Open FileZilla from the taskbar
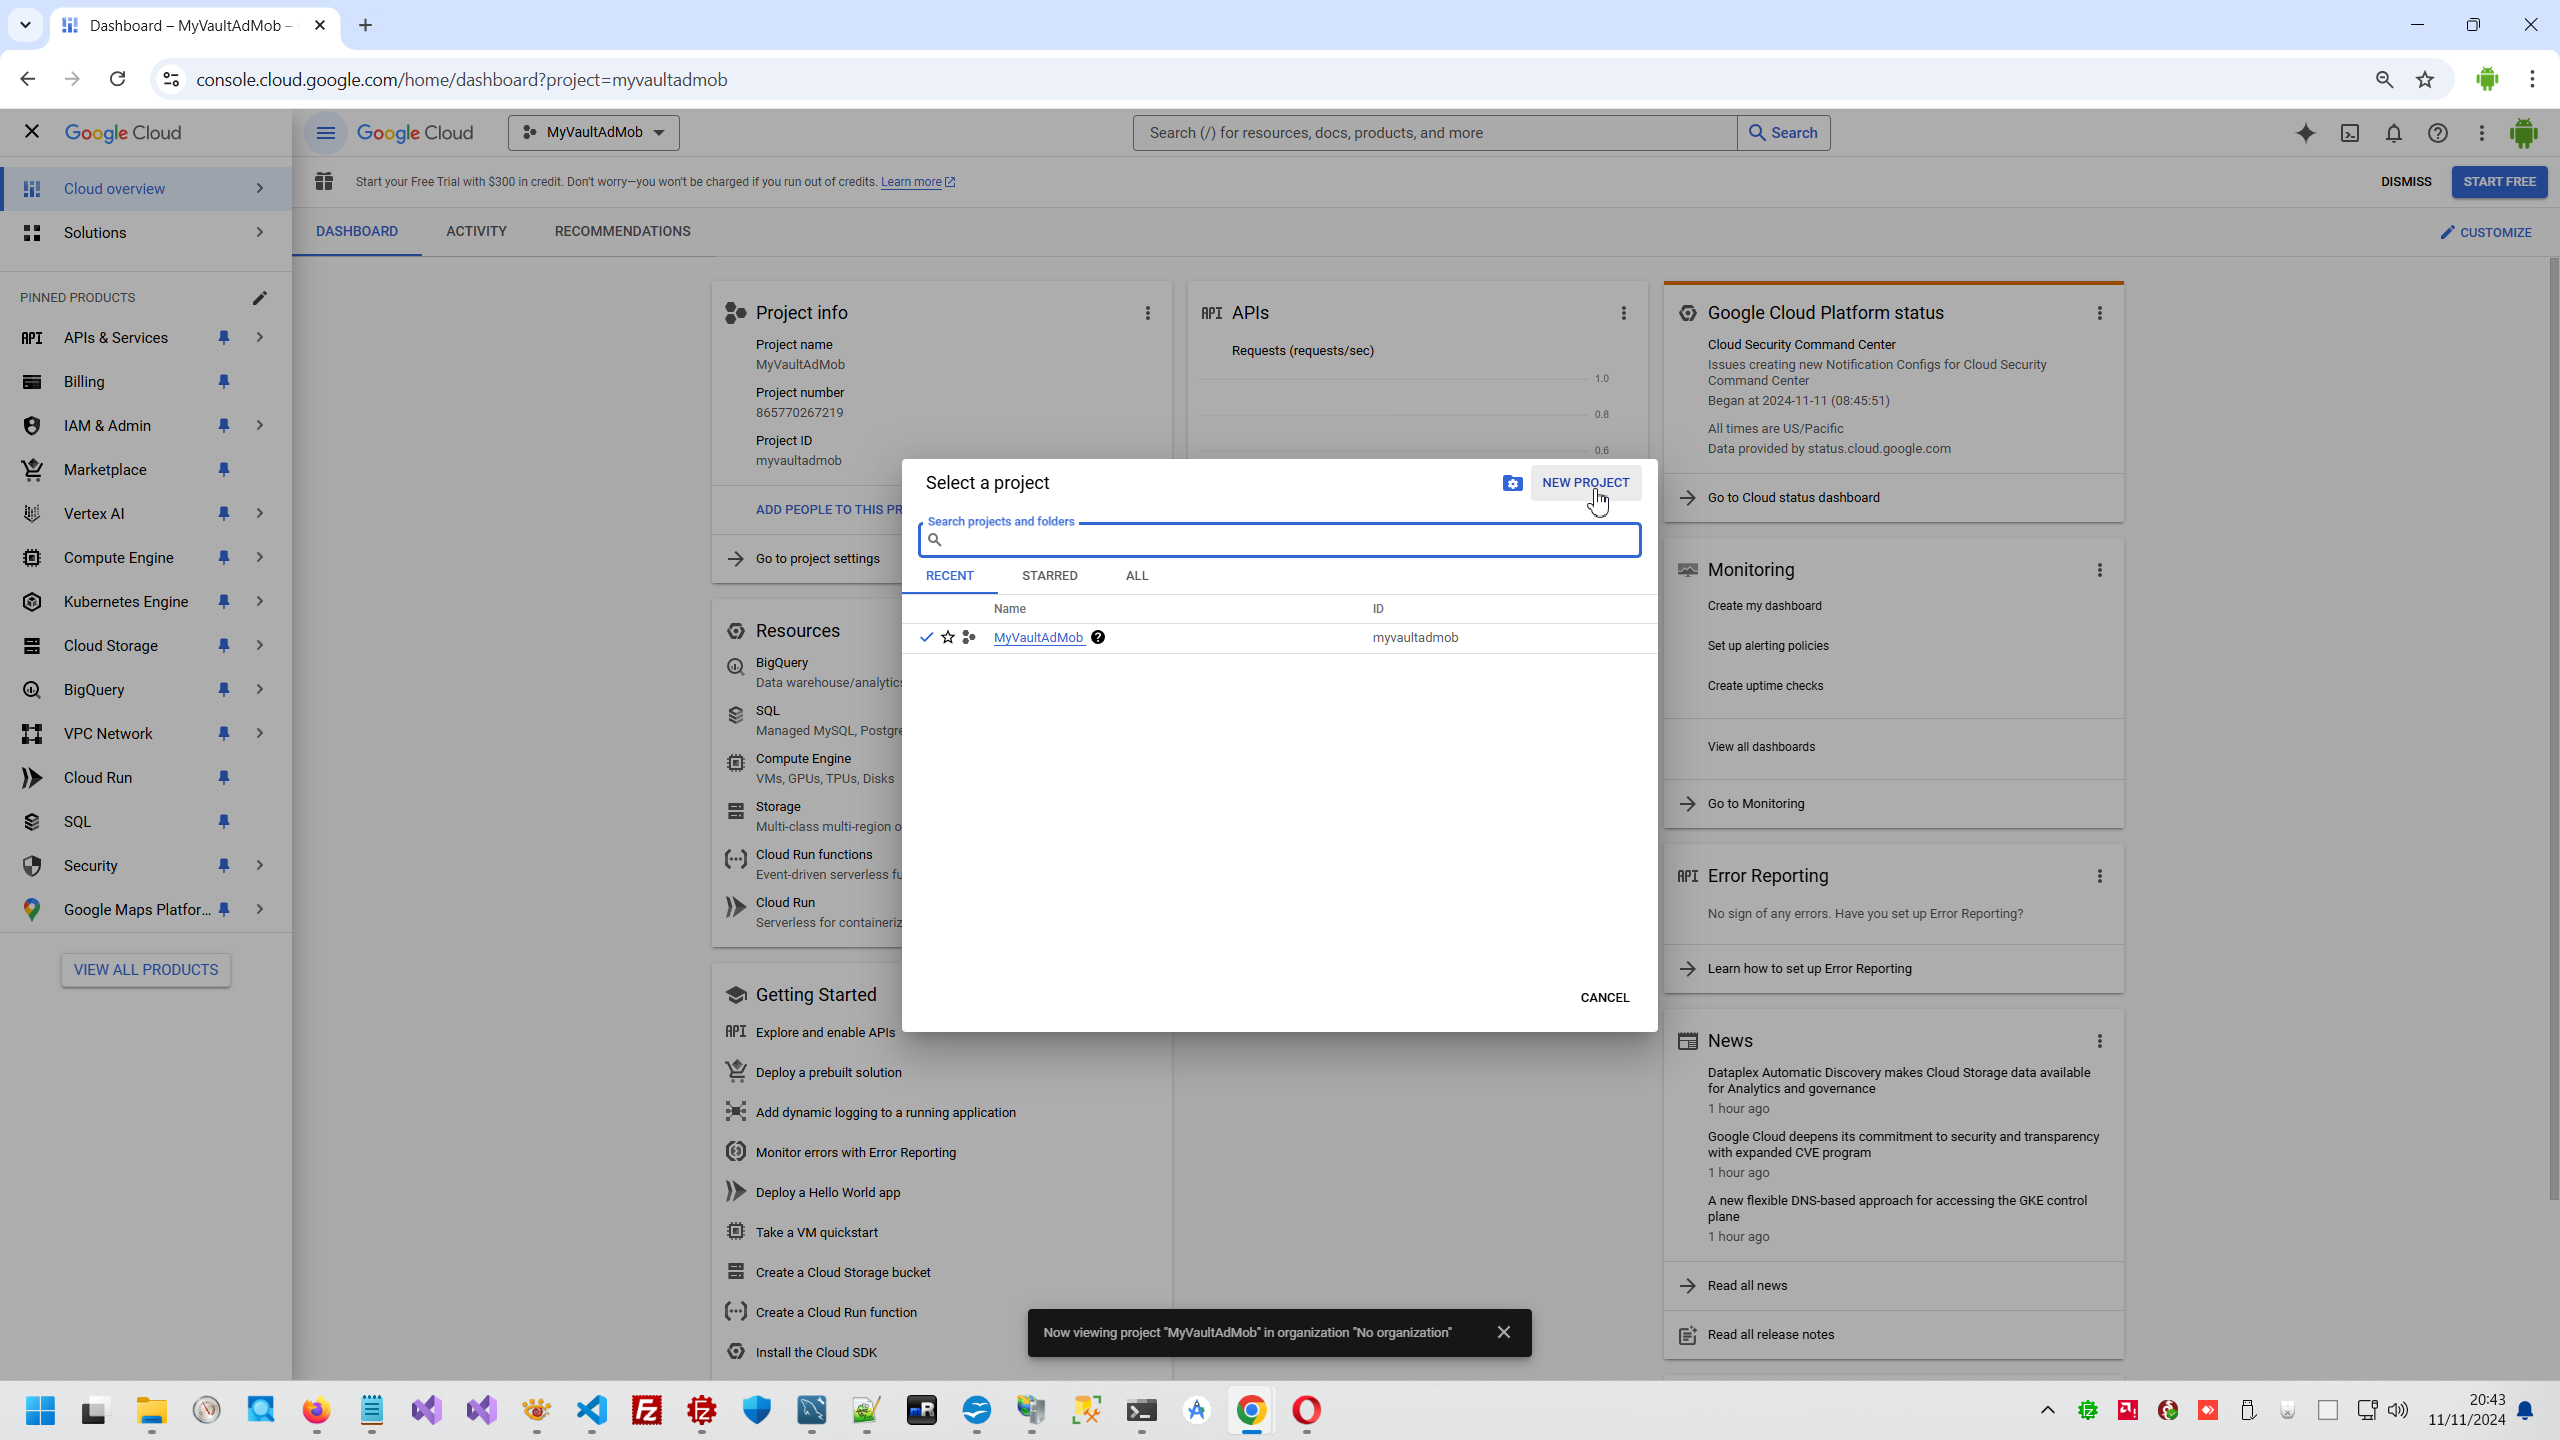This screenshot has width=2560, height=1440. [x=647, y=1410]
